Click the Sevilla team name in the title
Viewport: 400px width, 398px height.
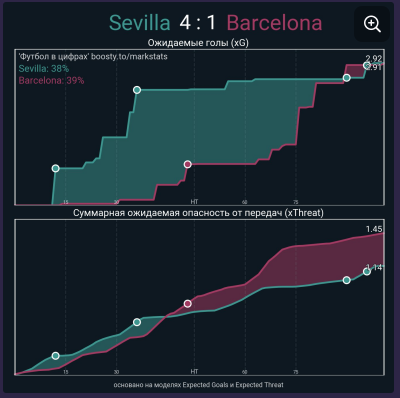pyautogui.click(x=140, y=23)
